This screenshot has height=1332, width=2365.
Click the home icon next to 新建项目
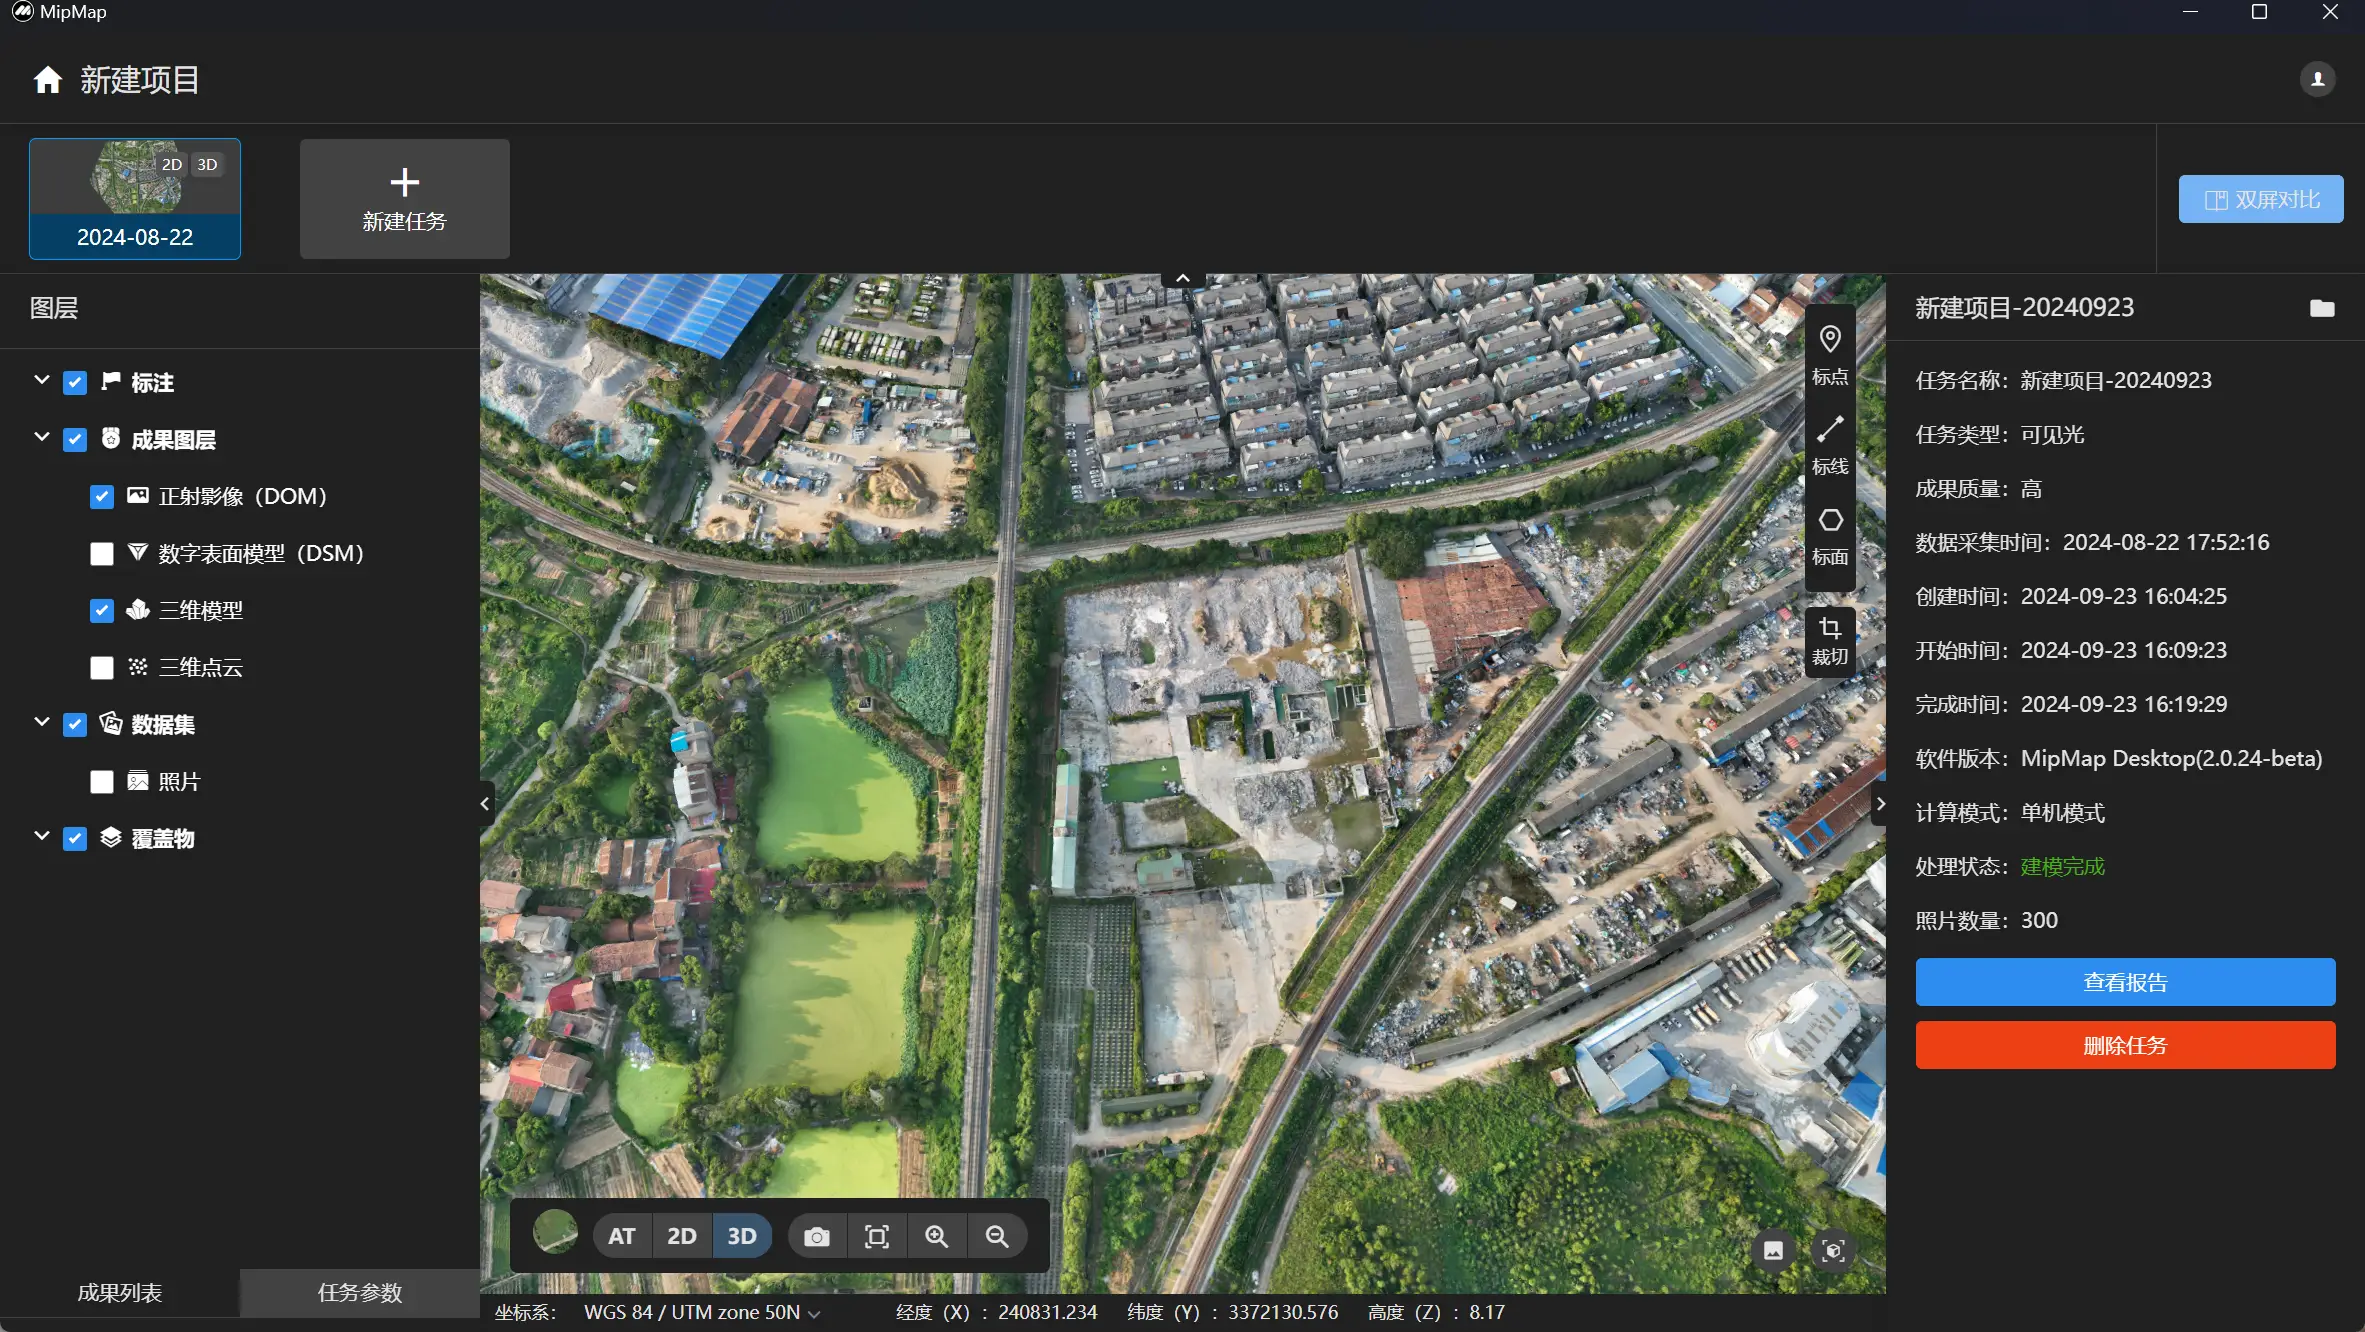[x=47, y=80]
